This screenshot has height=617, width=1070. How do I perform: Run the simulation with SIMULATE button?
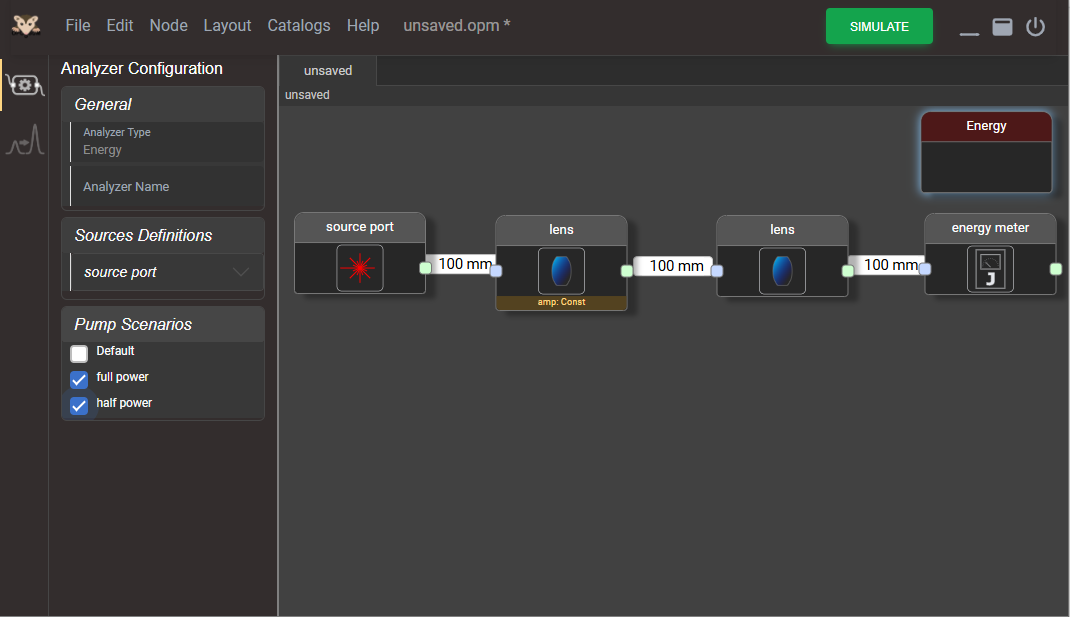tap(879, 27)
